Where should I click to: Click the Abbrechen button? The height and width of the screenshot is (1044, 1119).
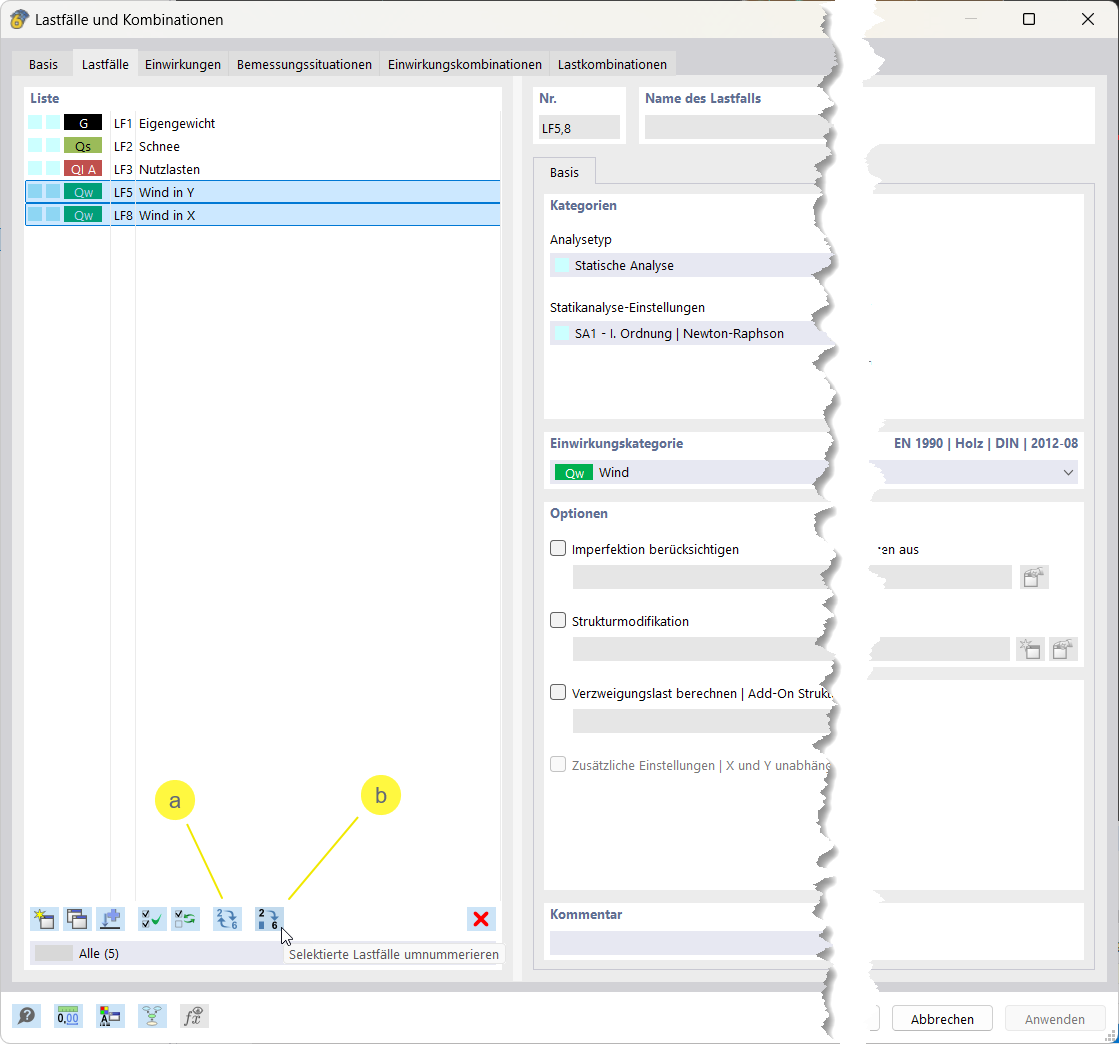point(942,1018)
